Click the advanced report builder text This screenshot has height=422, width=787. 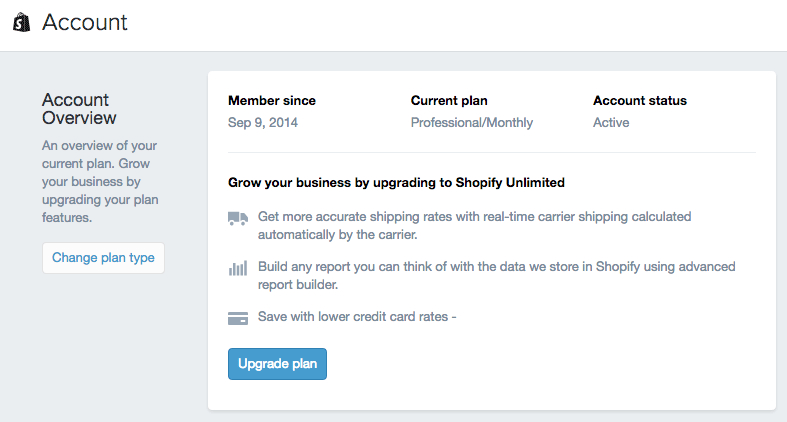click(496, 275)
